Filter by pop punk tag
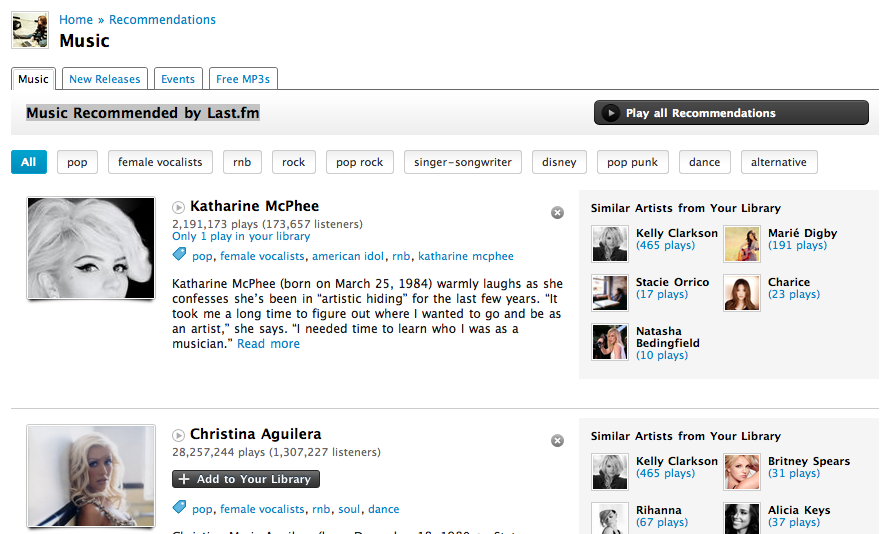 click(633, 162)
